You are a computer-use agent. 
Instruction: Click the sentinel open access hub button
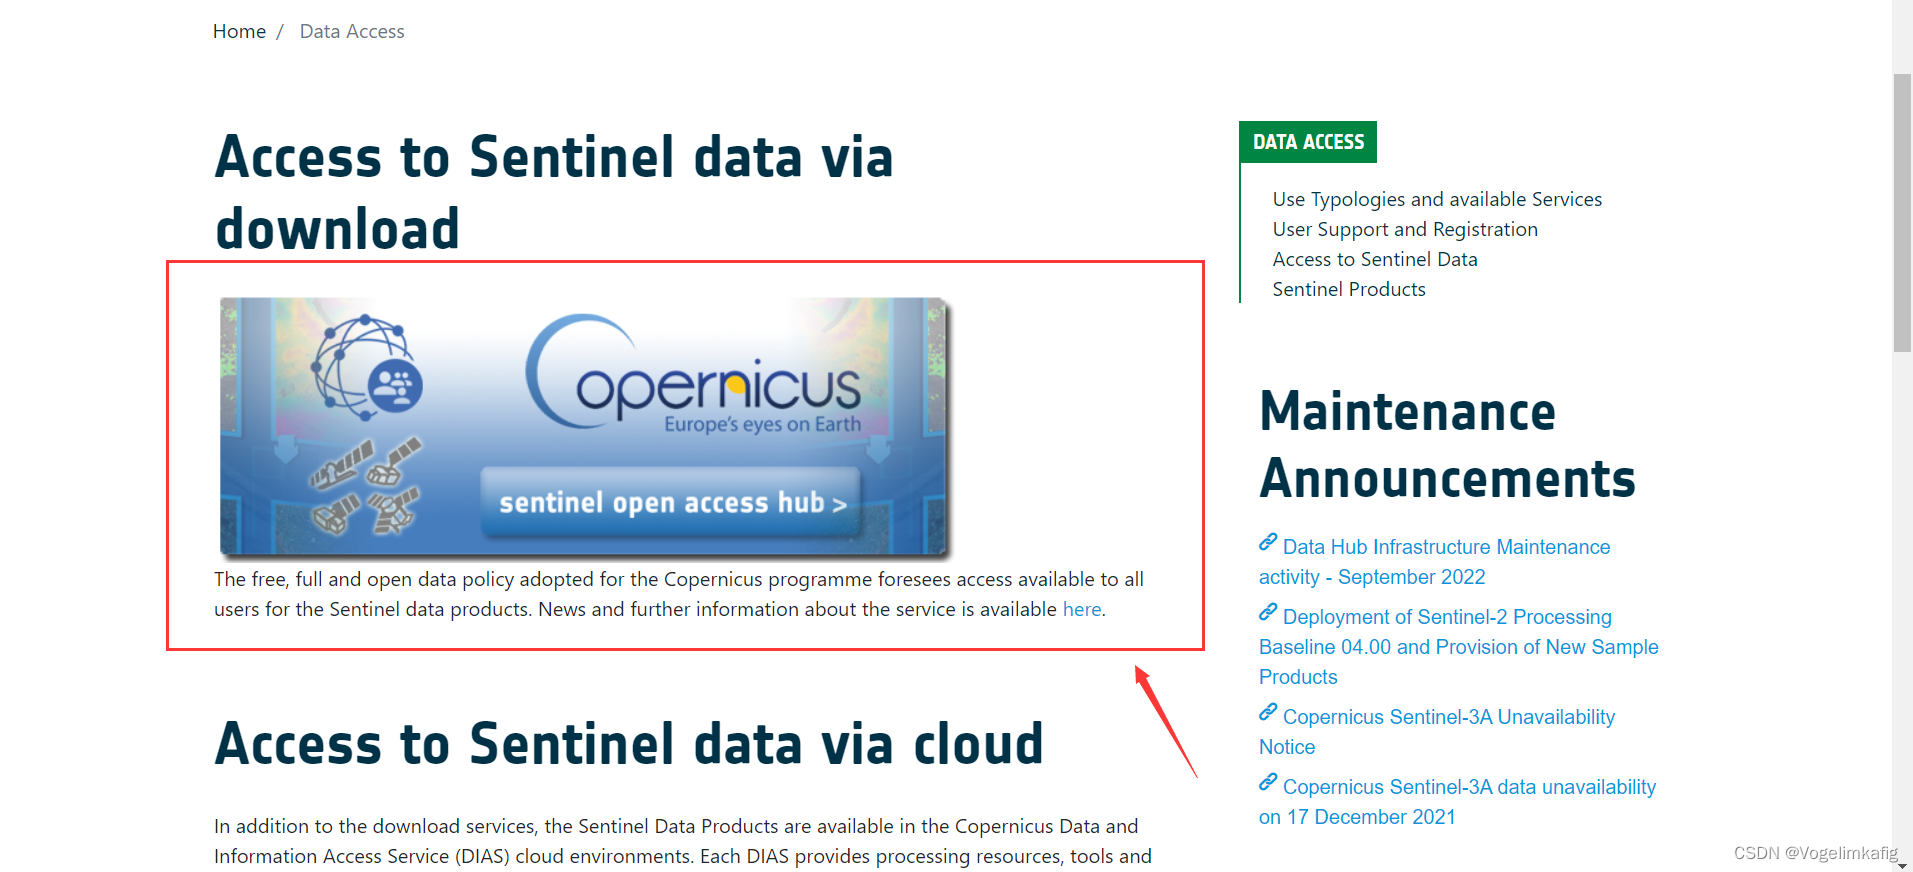pos(671,502)
